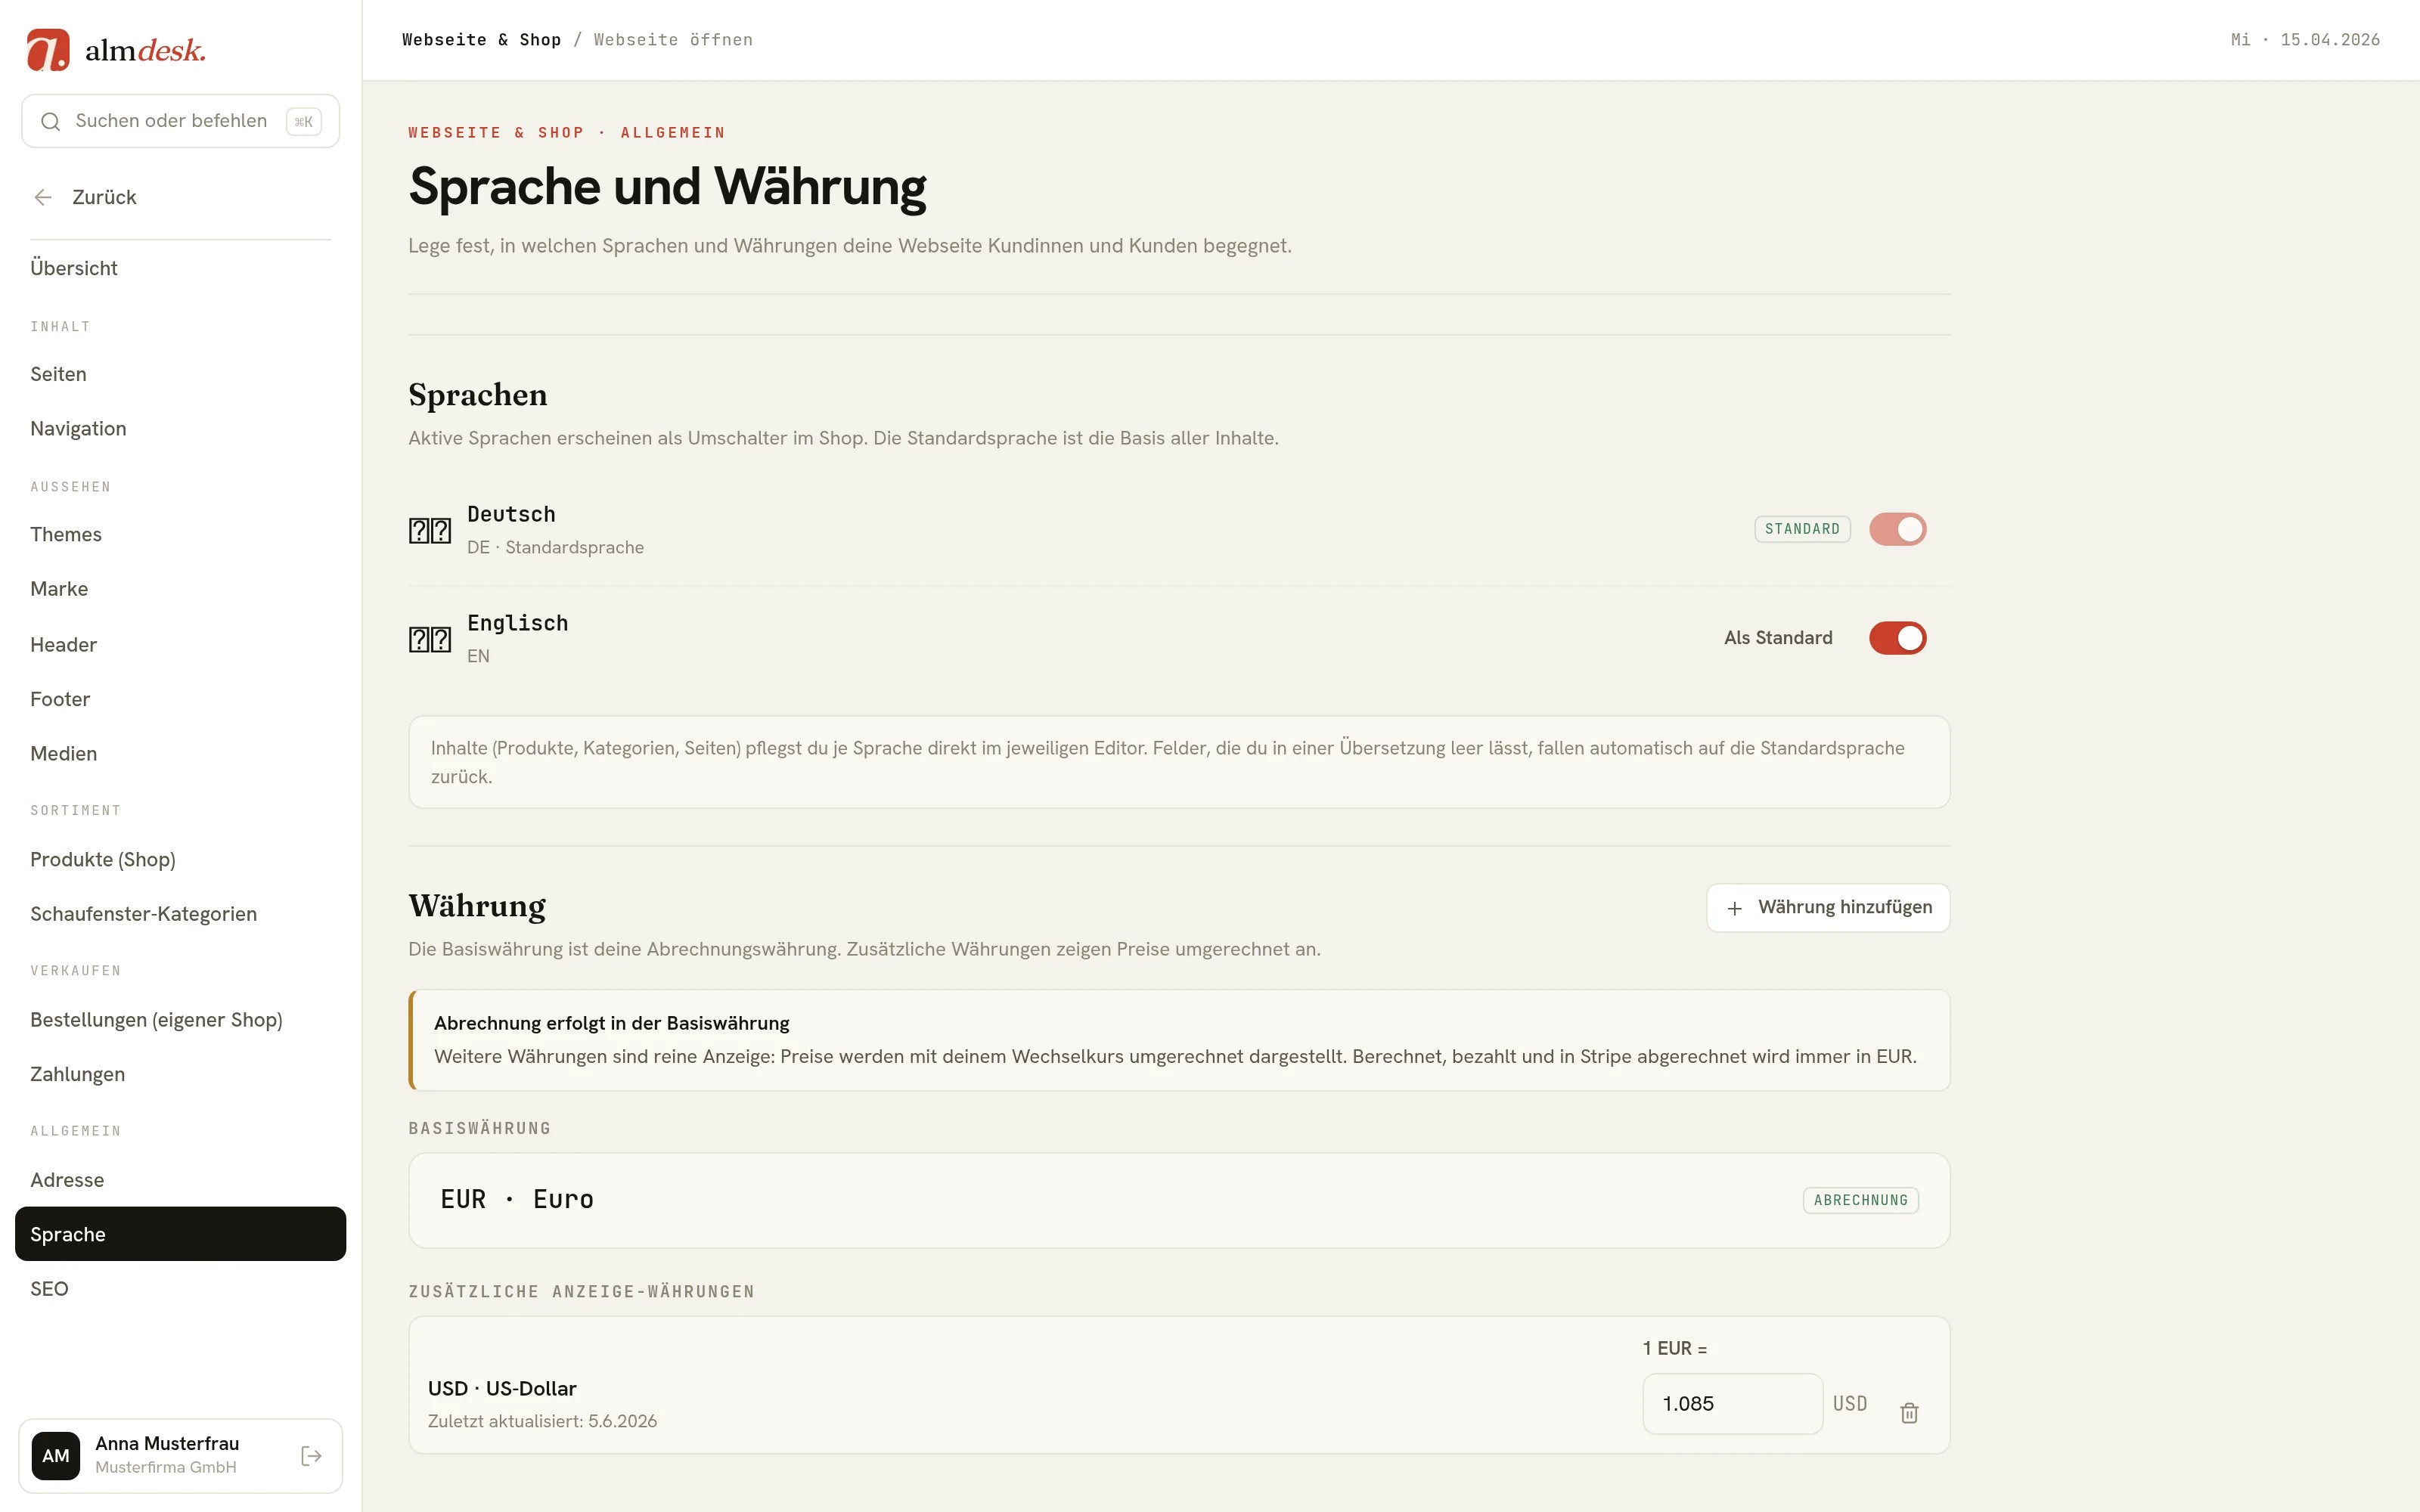Click the 1 EUR = label
The height and width of the screenshot is (1512, 2420).
pyautogui.click(x=1675, y=1348)
